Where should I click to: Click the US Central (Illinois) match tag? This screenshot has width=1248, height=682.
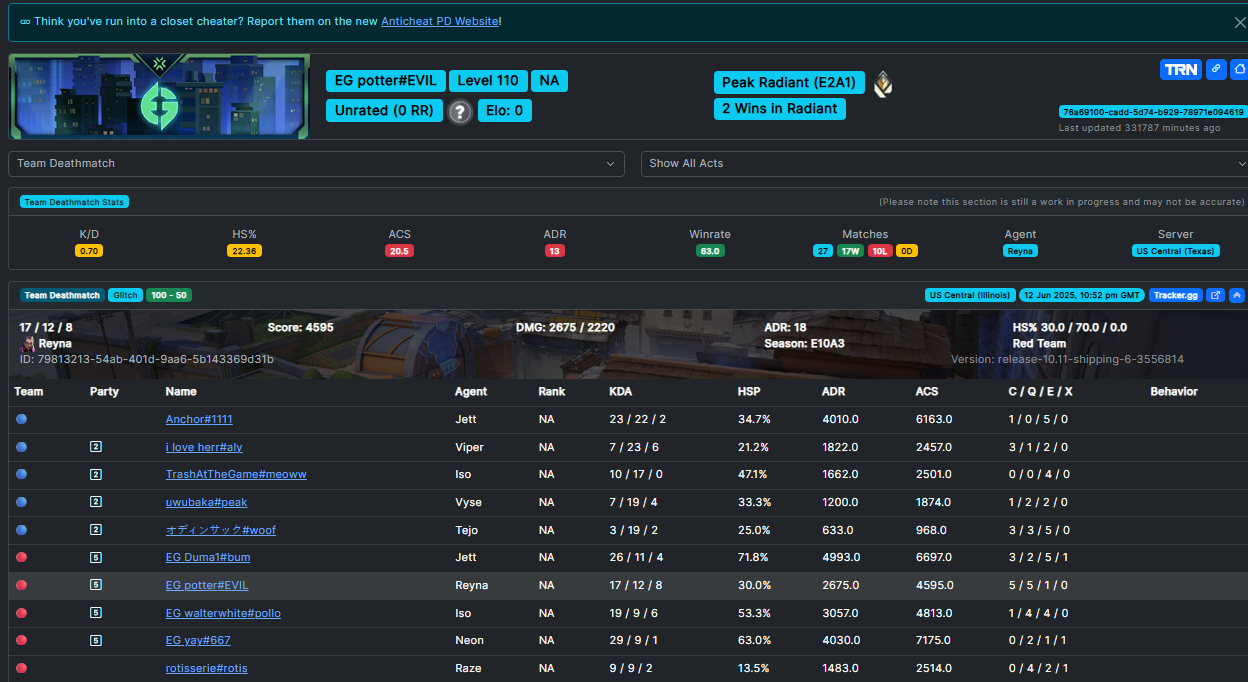click(x=970, y=295)
